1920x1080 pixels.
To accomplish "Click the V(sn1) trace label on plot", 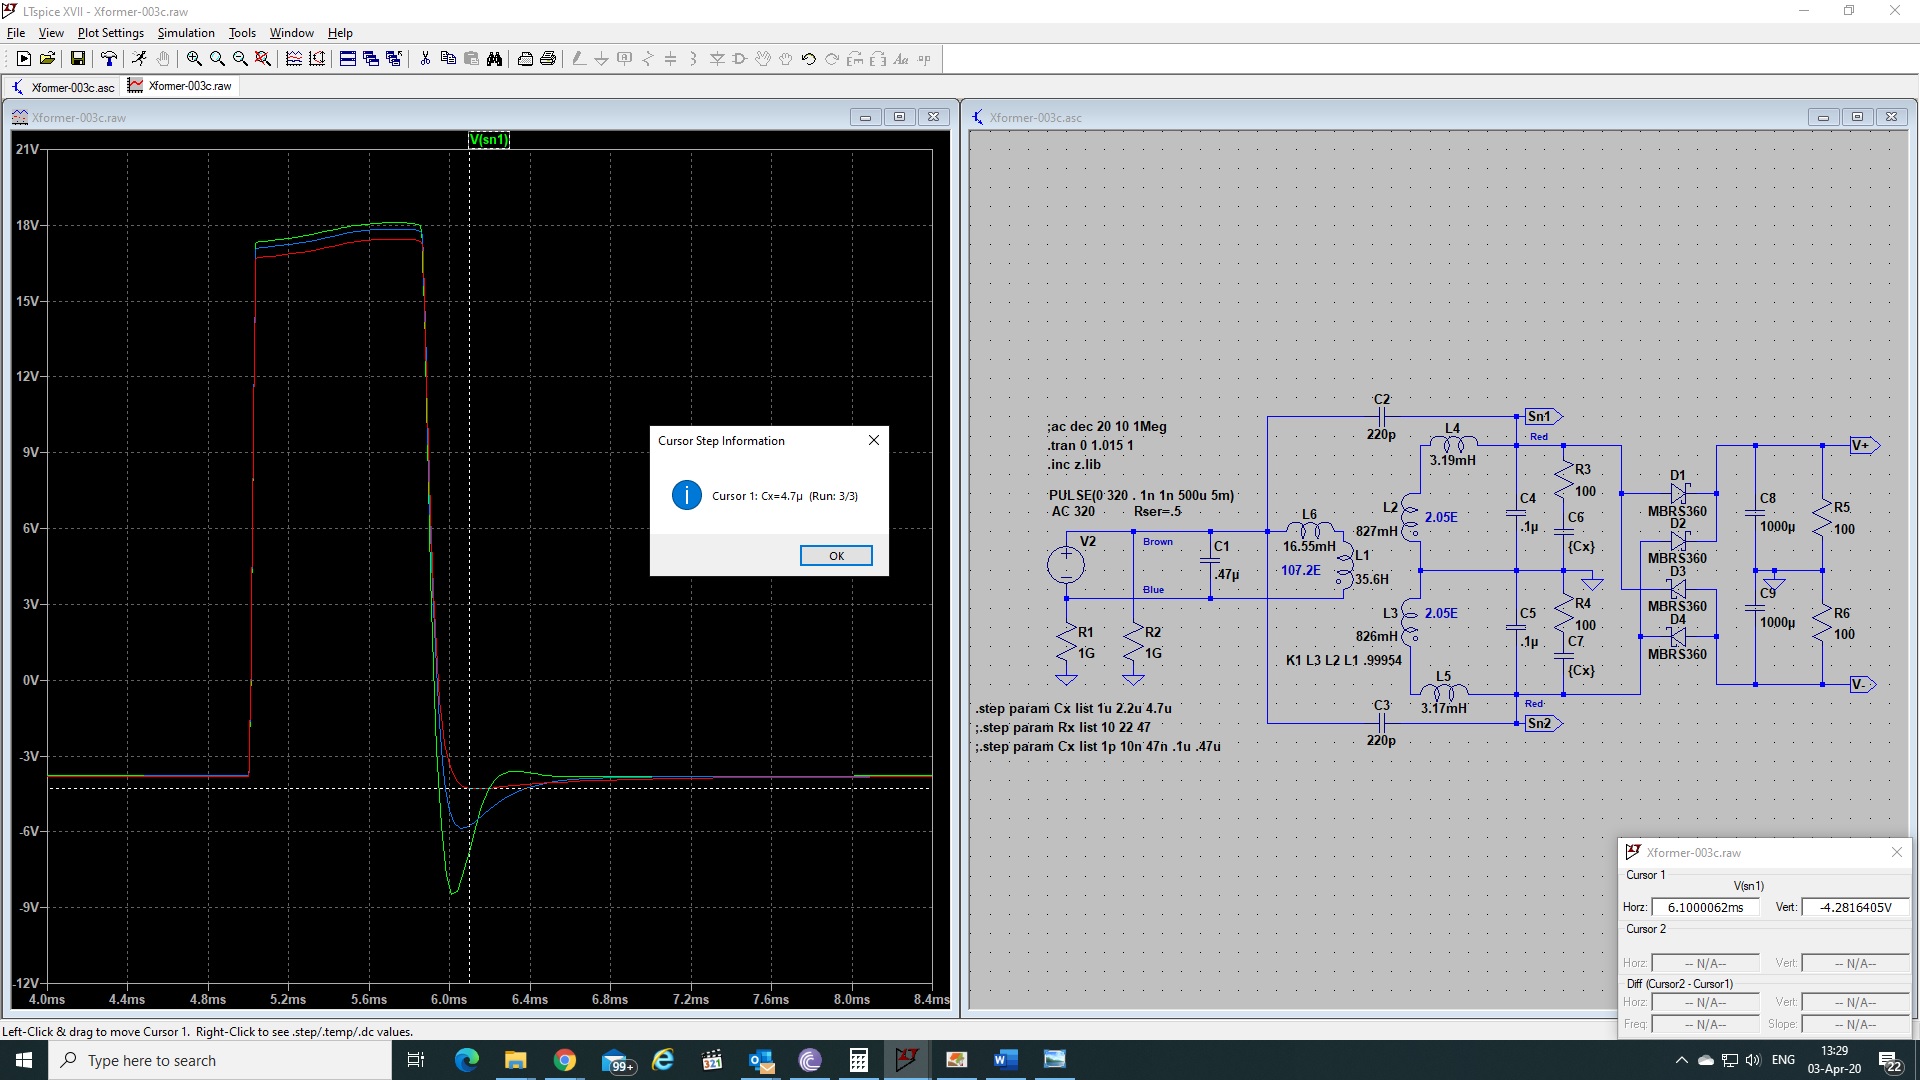I will [489, 139].
